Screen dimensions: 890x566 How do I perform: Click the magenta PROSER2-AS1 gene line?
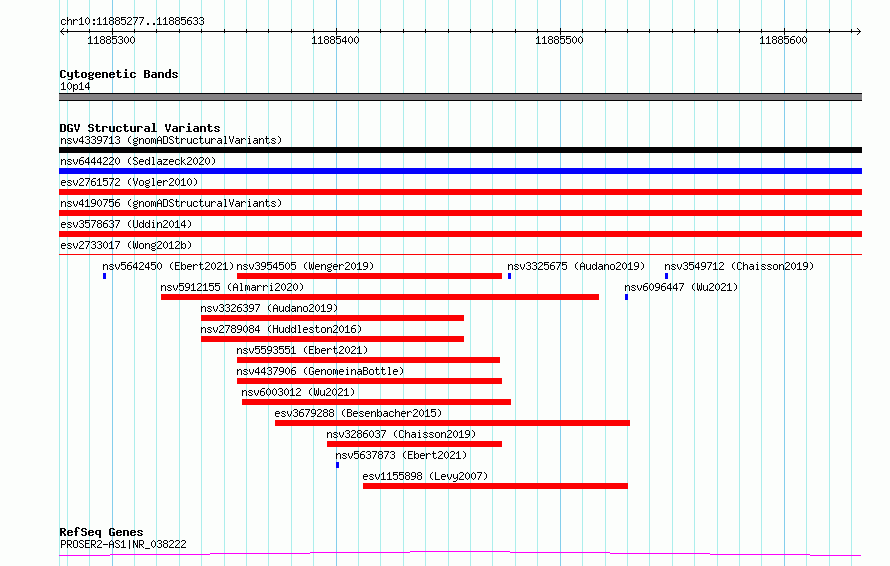(x=460, y=553)
